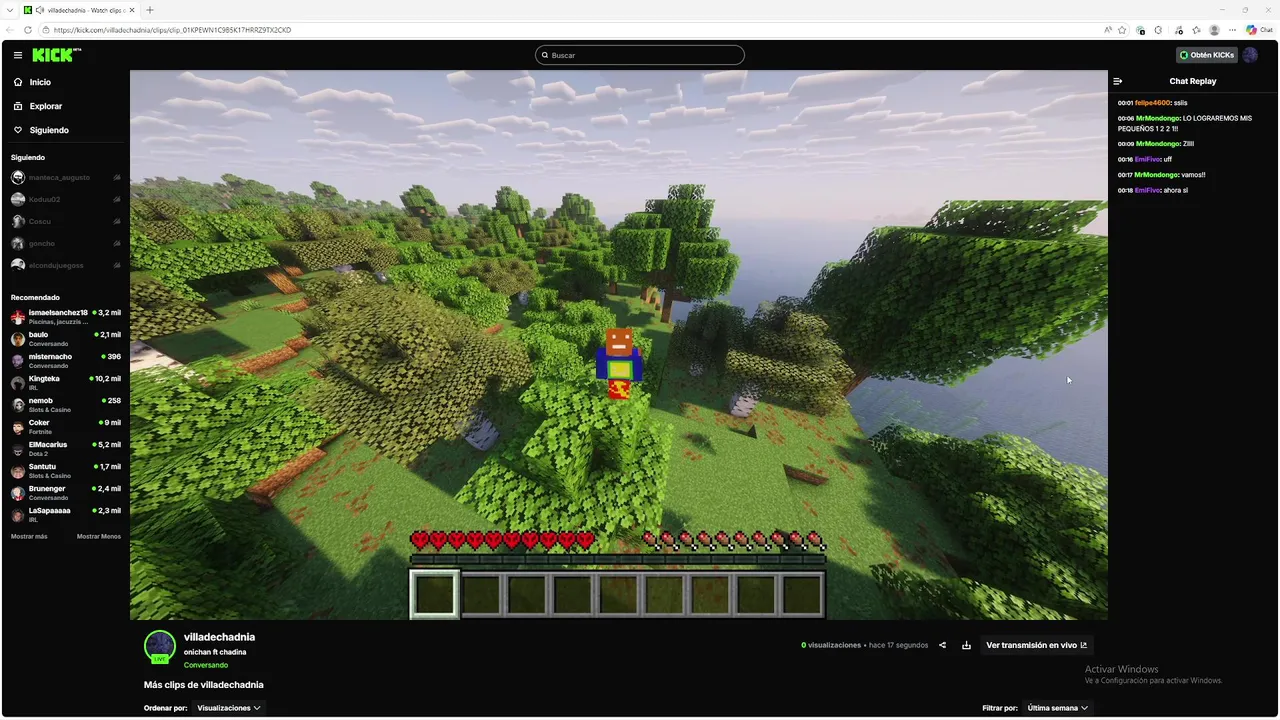Open the user profile avatar menu
Viewport: 1280px width, 720px height.
pyautogui.click(x=1250, y=55)
